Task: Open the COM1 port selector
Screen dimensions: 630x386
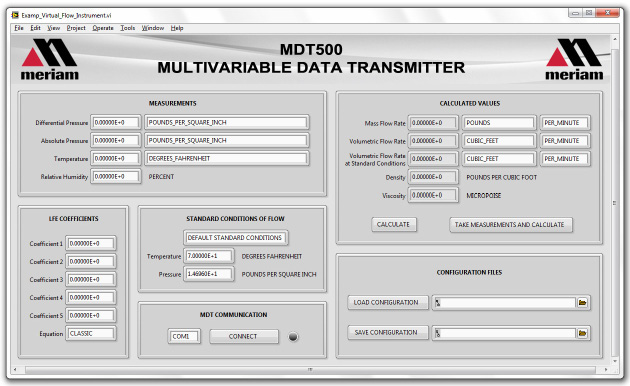Action: [184, 336]
